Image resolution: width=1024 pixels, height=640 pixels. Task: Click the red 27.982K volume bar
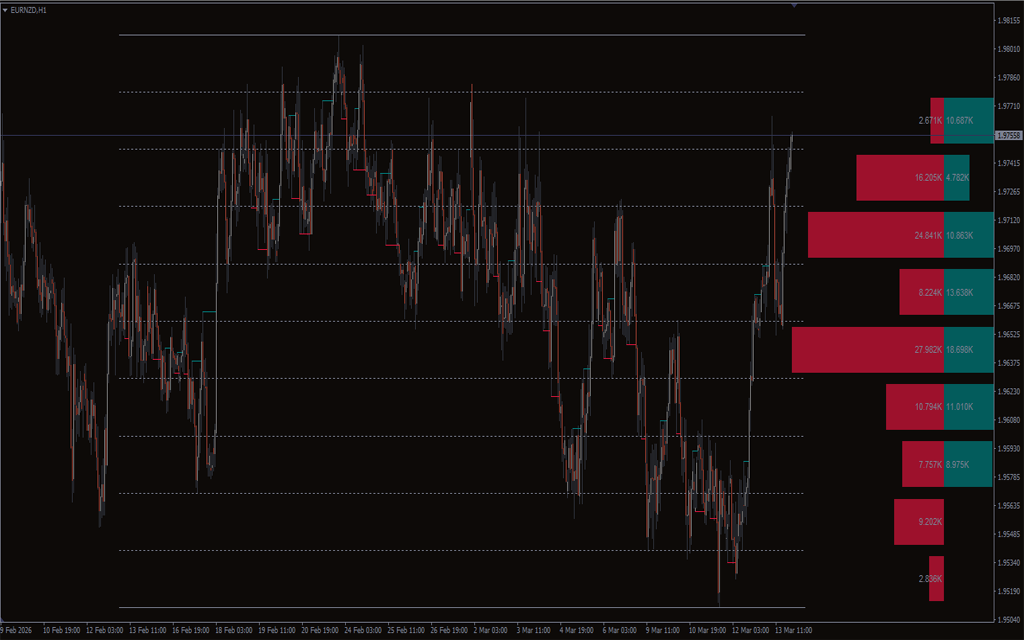tap(867, 350)
